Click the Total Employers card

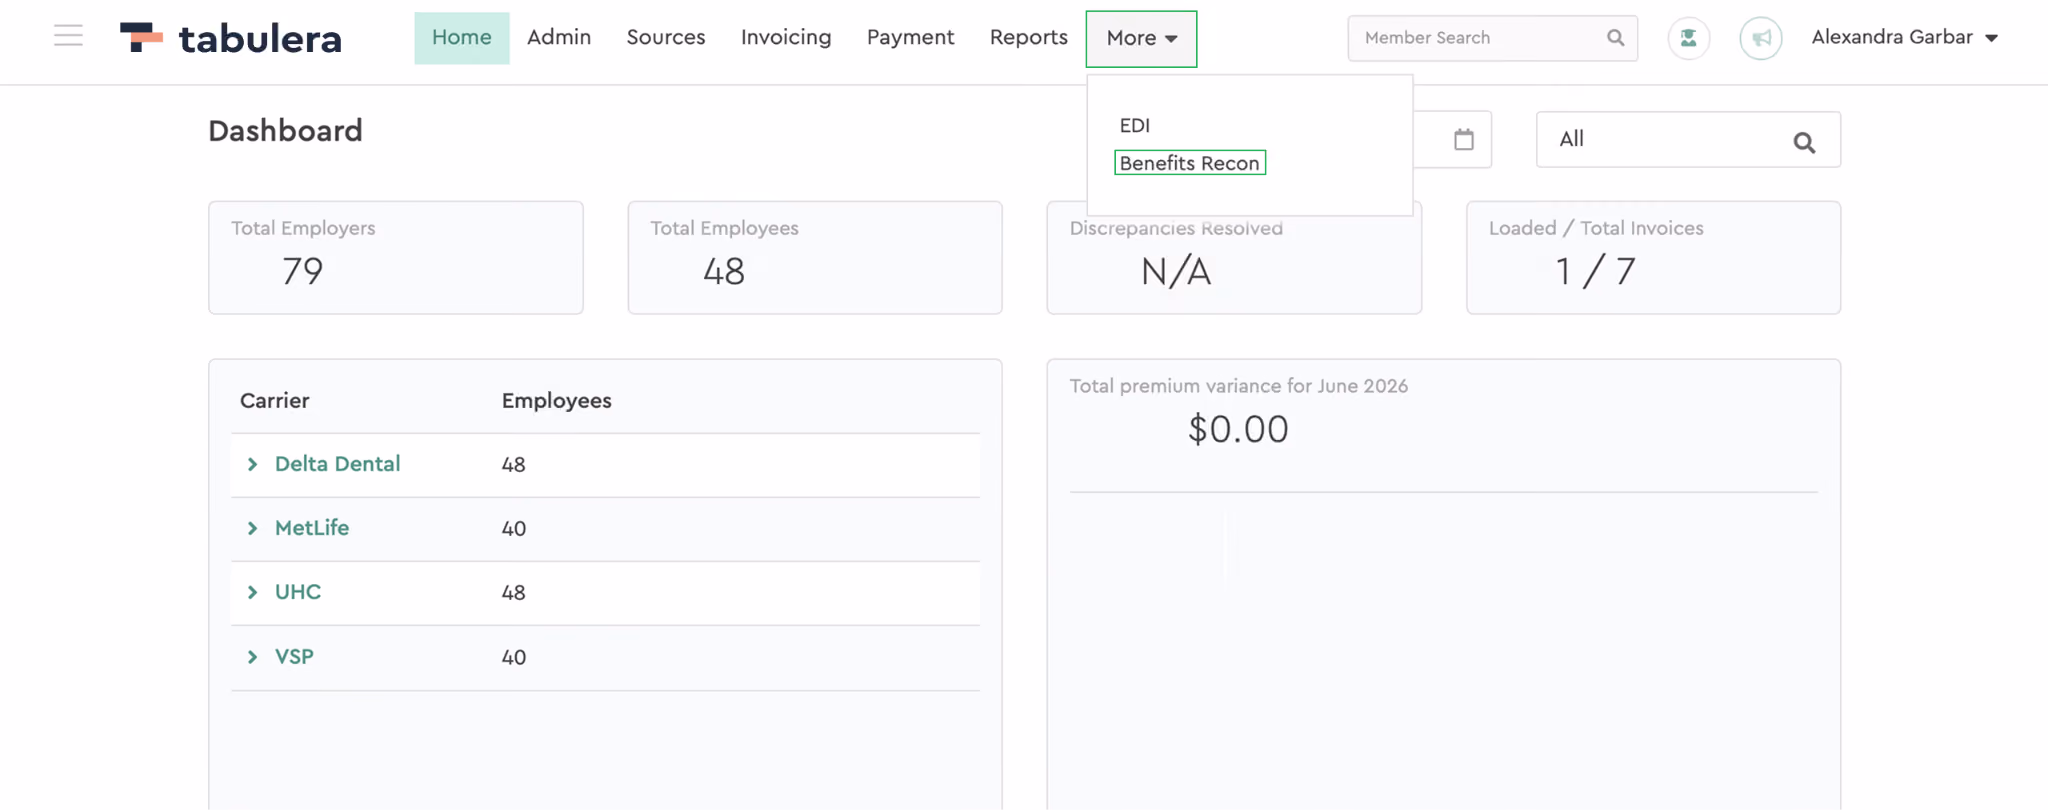tap(396, 258)
